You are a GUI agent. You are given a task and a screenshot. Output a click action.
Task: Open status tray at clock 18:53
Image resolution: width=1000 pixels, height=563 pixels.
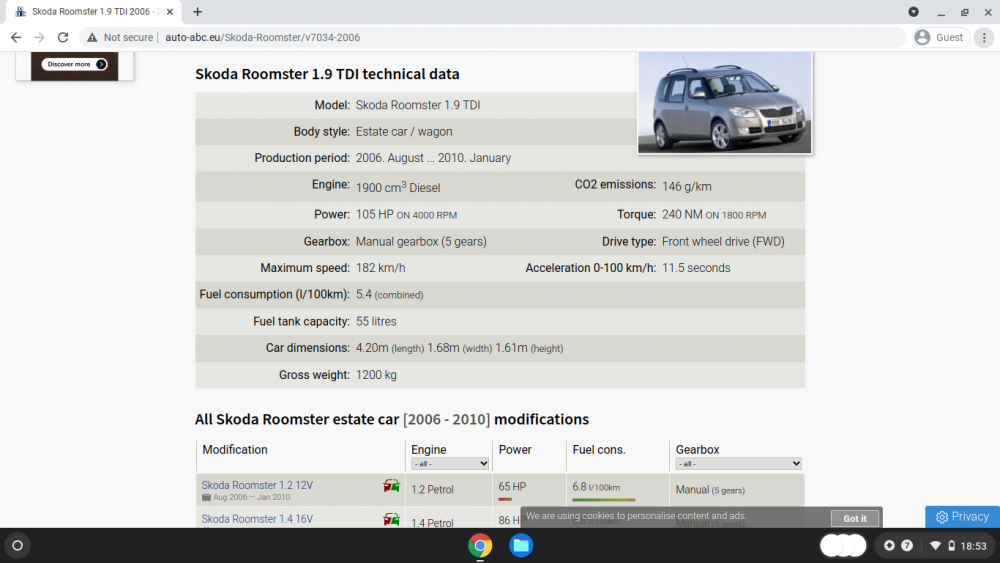(x=973, y=546)
